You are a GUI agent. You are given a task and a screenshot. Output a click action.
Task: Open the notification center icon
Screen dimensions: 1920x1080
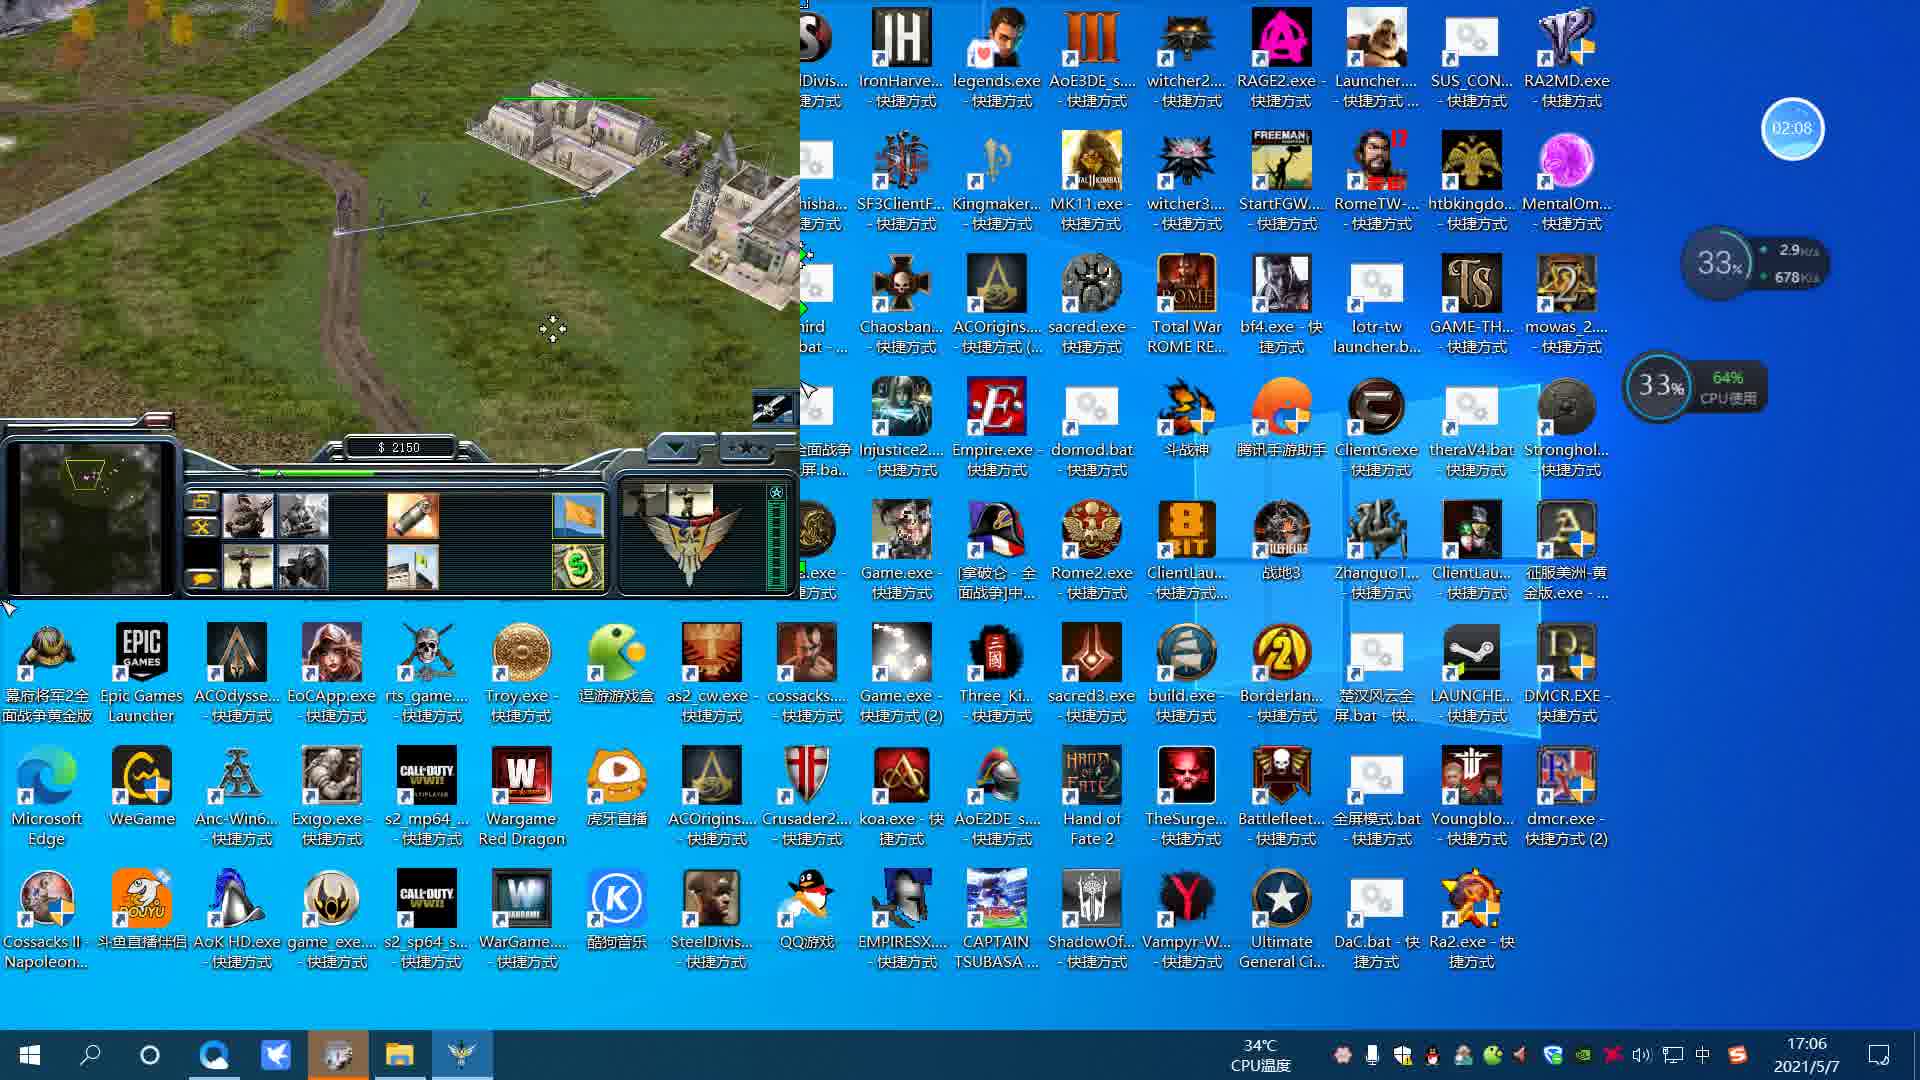tap(1879, 1054)
